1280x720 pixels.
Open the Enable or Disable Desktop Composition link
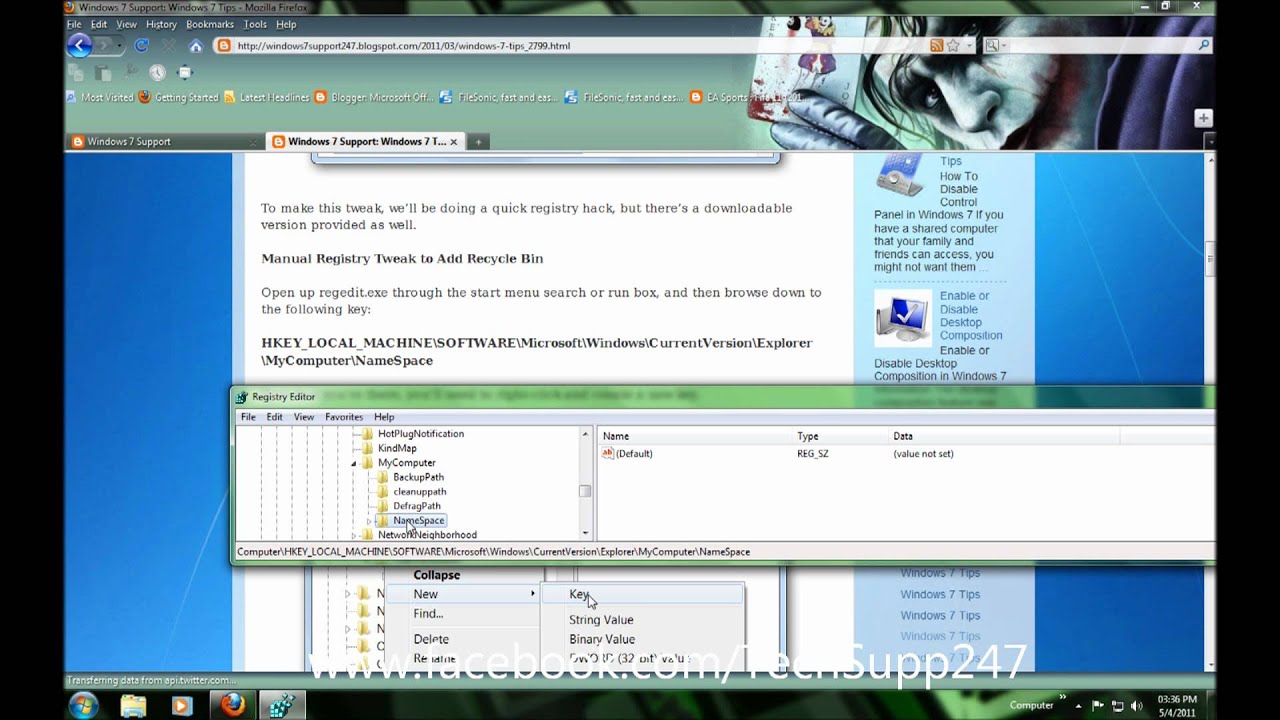[x=971, y=316]
